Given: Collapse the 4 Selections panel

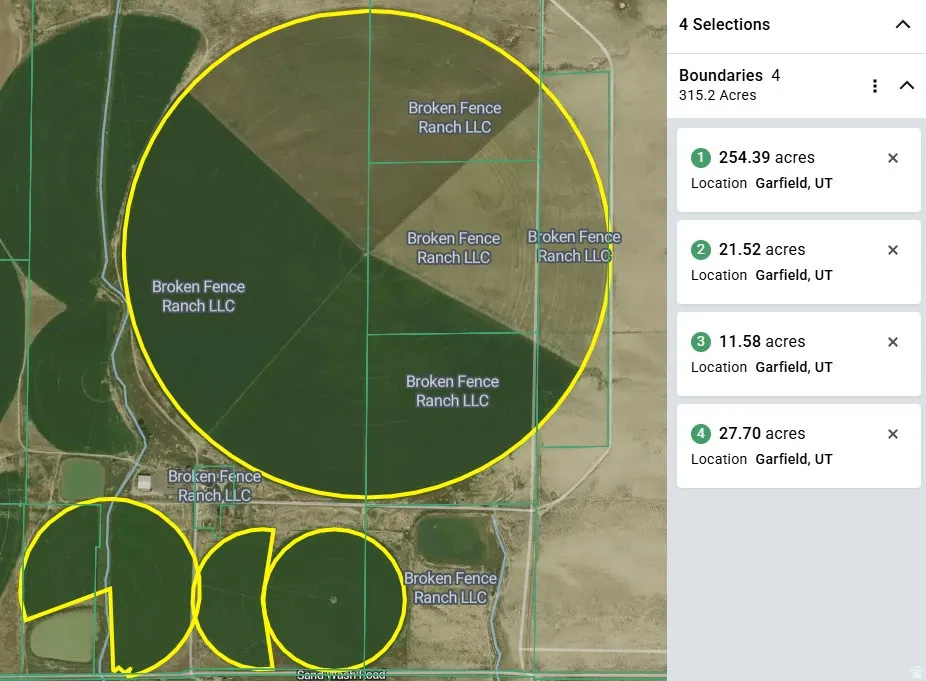Looking at the screenshot, I should point(902,25).
